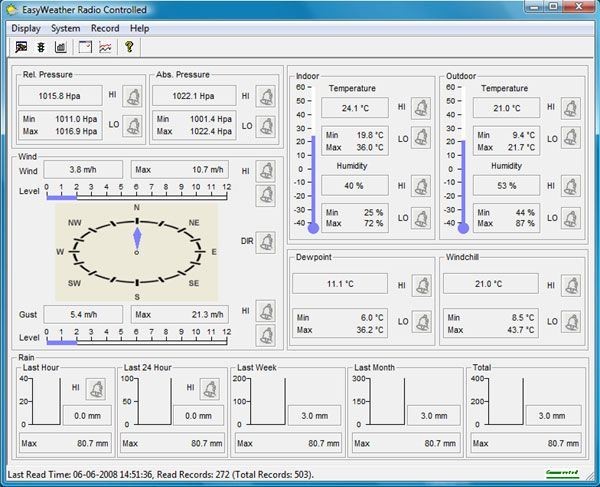Toggle Last Hour rain HI alarm bell
Viewport: 600px width, 487px height.
pos(96,389)
